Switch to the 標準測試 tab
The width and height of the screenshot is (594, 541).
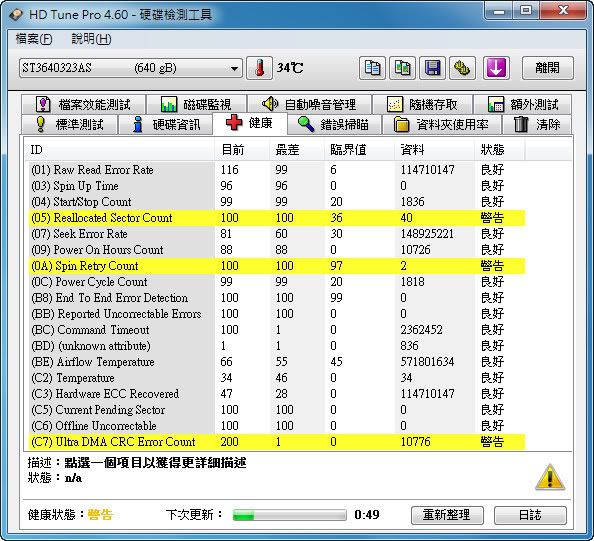tap(69, 125)
